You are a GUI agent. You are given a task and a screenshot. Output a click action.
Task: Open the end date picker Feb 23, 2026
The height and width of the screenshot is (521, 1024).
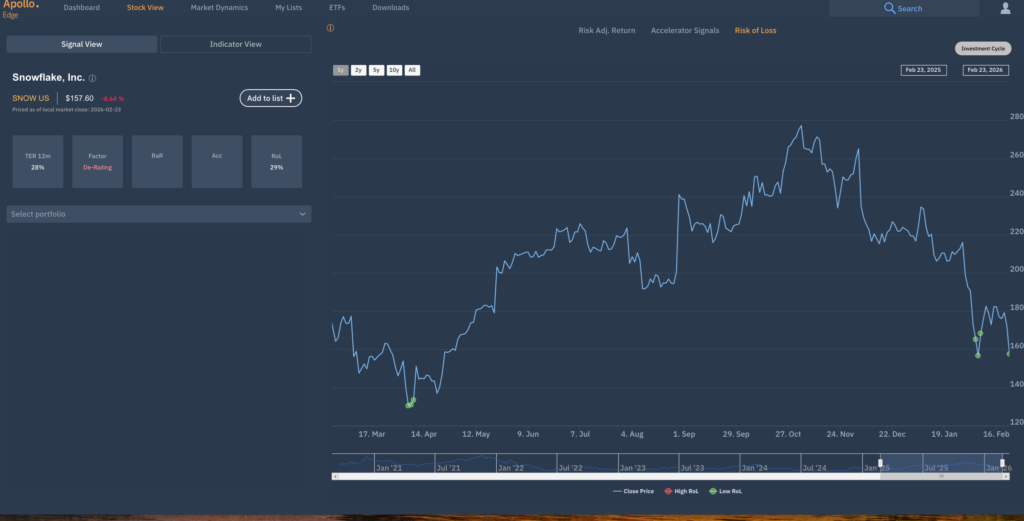(985, 70)
